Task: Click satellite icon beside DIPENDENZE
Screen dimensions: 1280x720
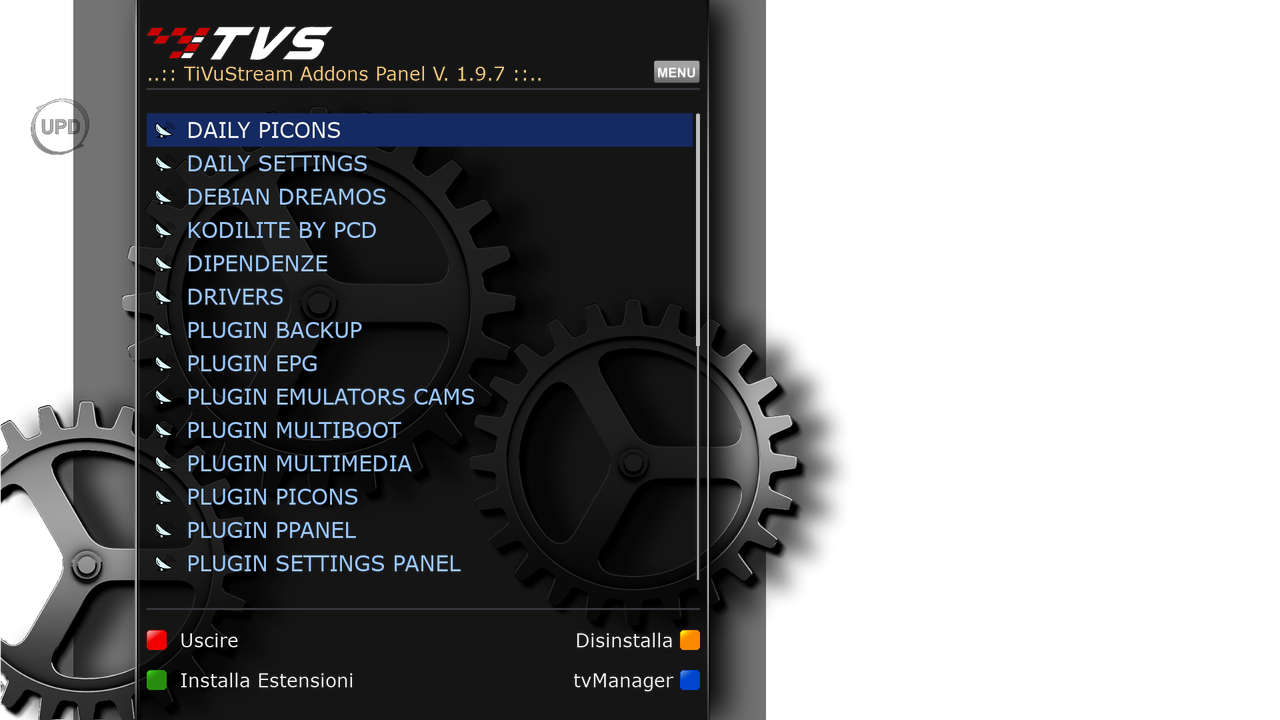Action: [164, 264]
